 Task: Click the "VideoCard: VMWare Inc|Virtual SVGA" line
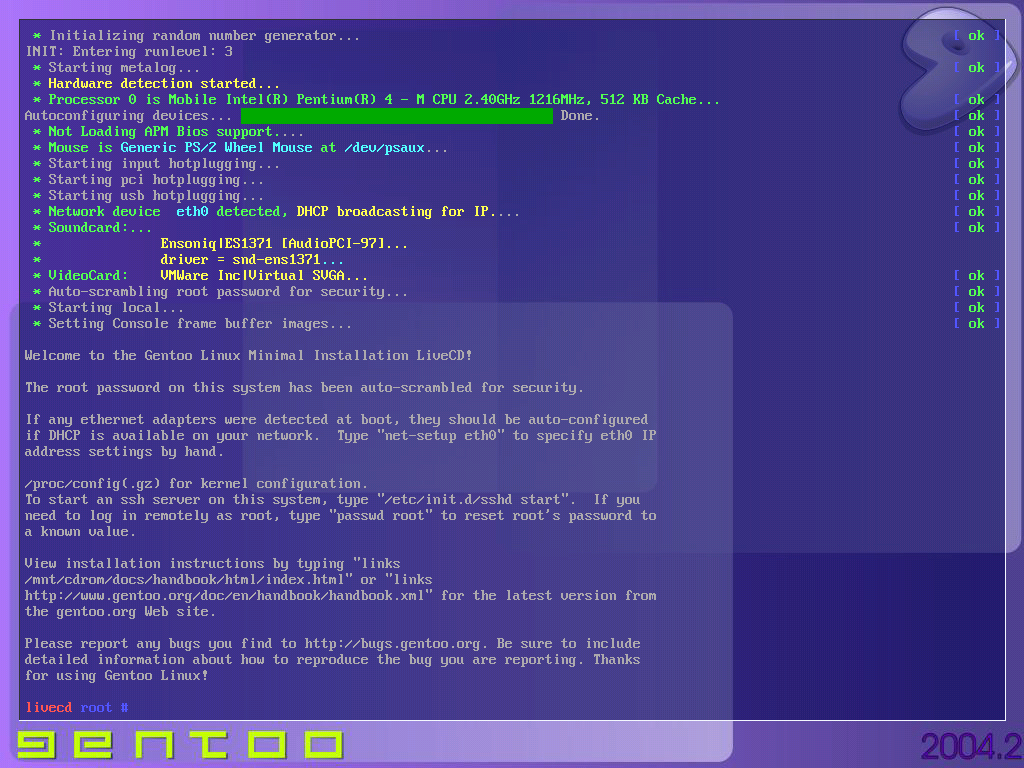pos(200,276)
